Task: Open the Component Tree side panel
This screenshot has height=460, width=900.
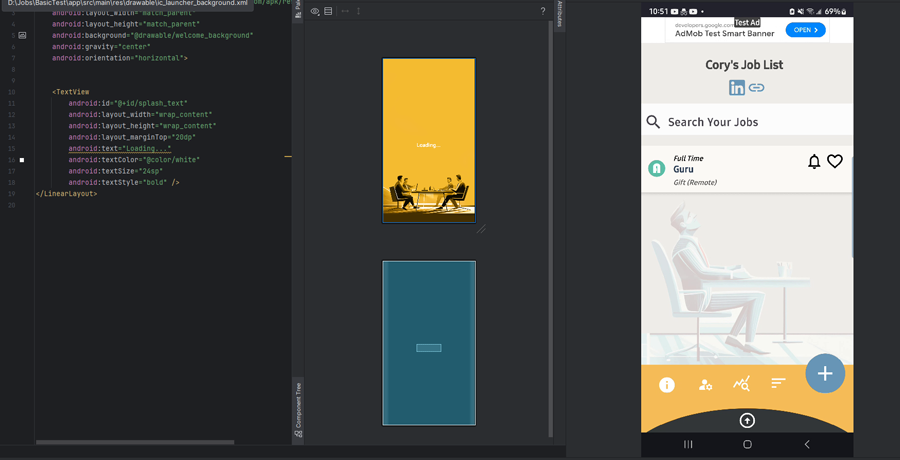Action: coord(298,410)
